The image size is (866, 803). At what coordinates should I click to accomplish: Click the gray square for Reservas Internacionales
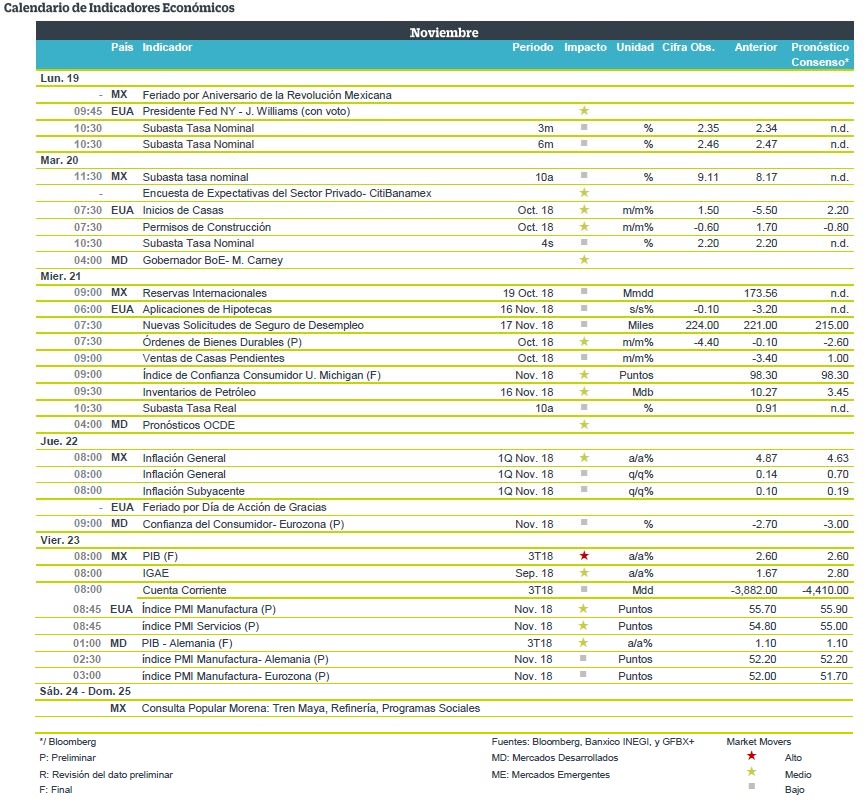(x=584, y=291)
